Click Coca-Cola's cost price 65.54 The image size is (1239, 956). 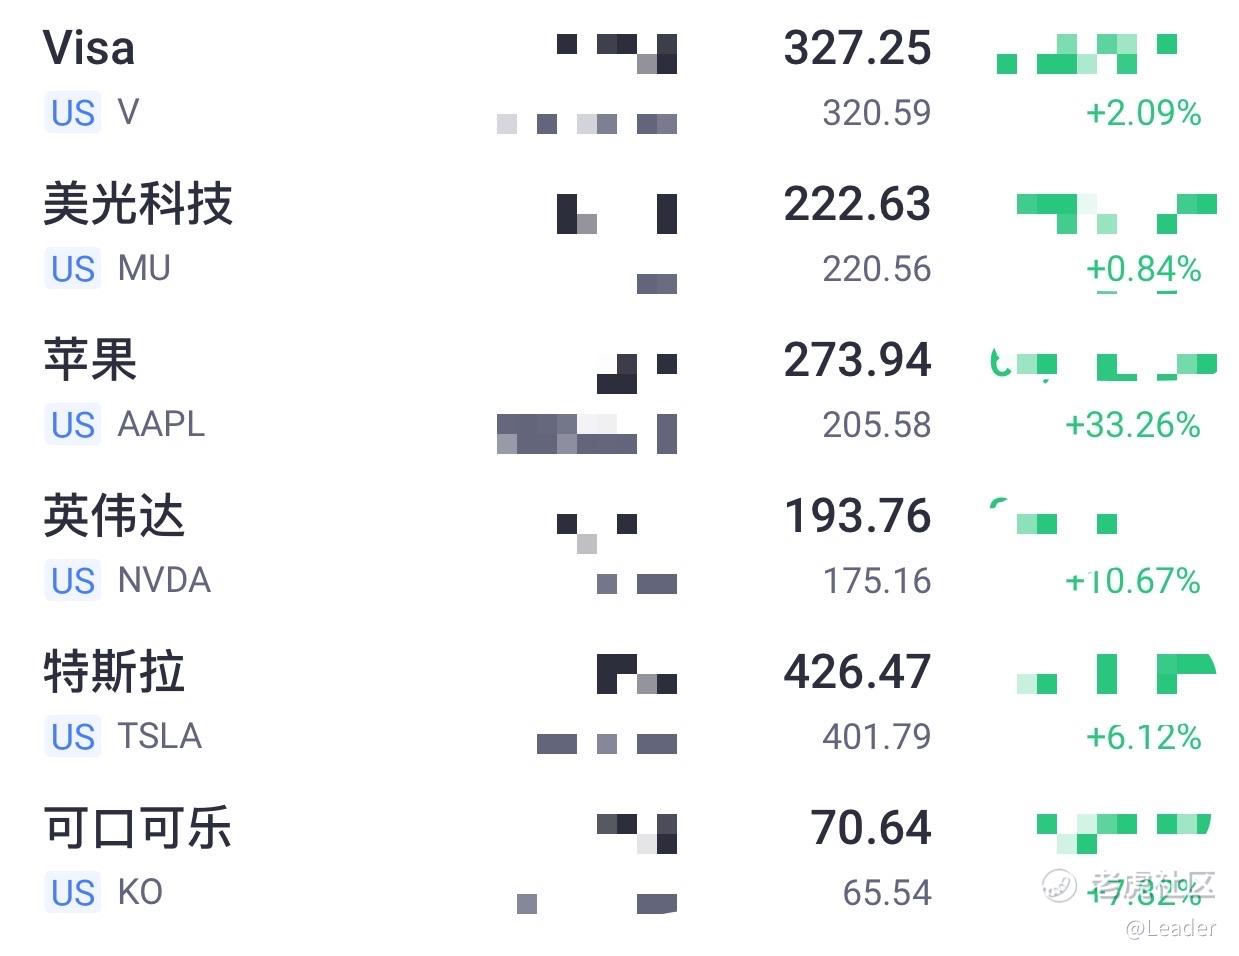click(886, 893)
